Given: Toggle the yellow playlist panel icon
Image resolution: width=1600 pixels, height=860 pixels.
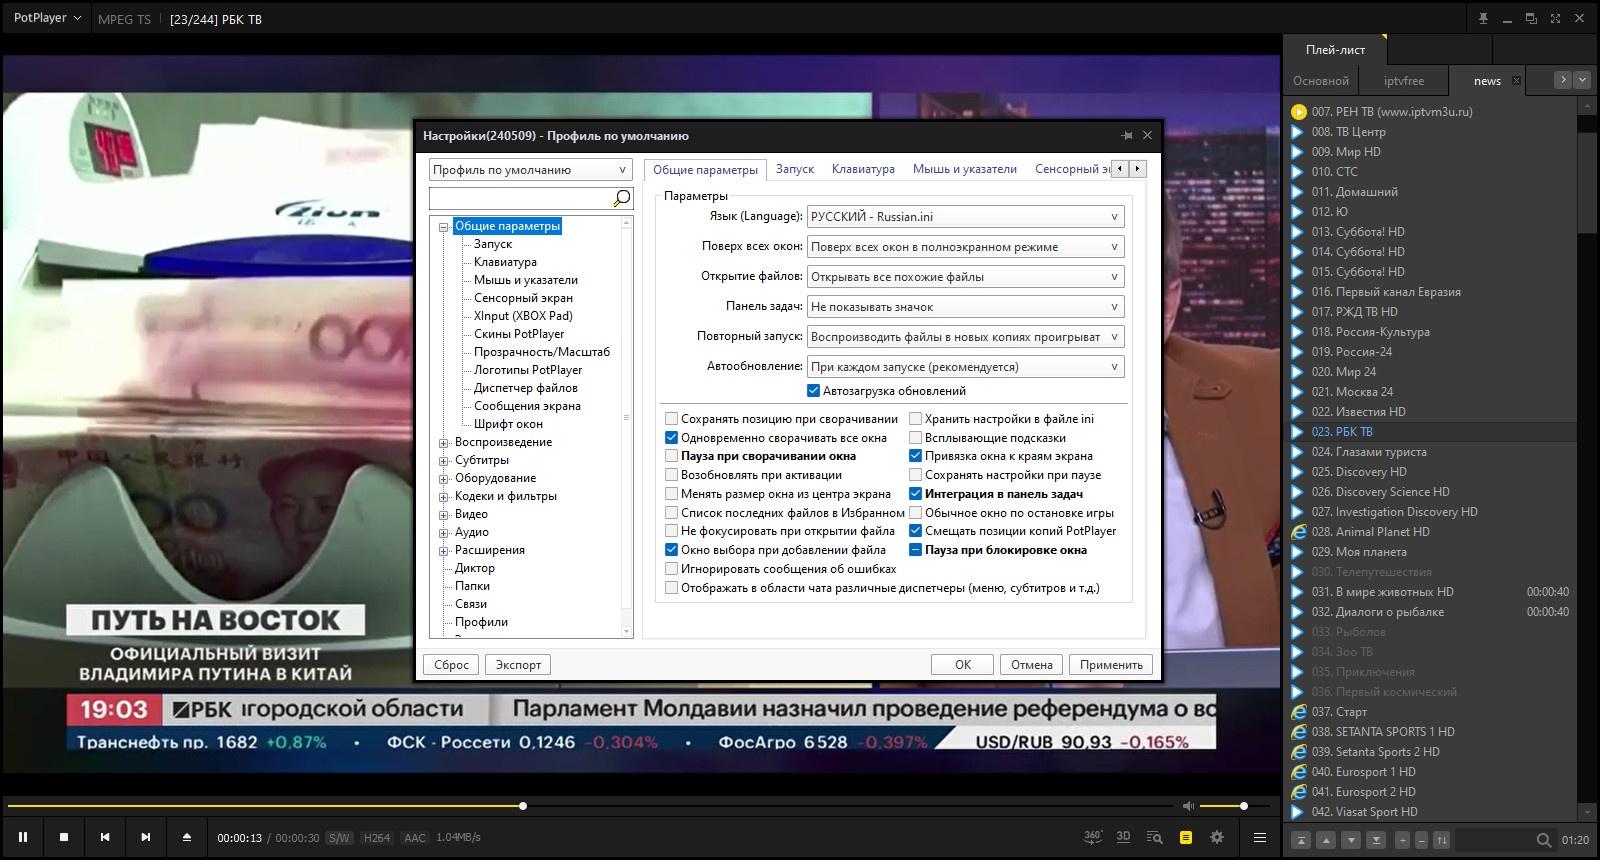Looking at the screenshot, I should tap(1185, 837).
